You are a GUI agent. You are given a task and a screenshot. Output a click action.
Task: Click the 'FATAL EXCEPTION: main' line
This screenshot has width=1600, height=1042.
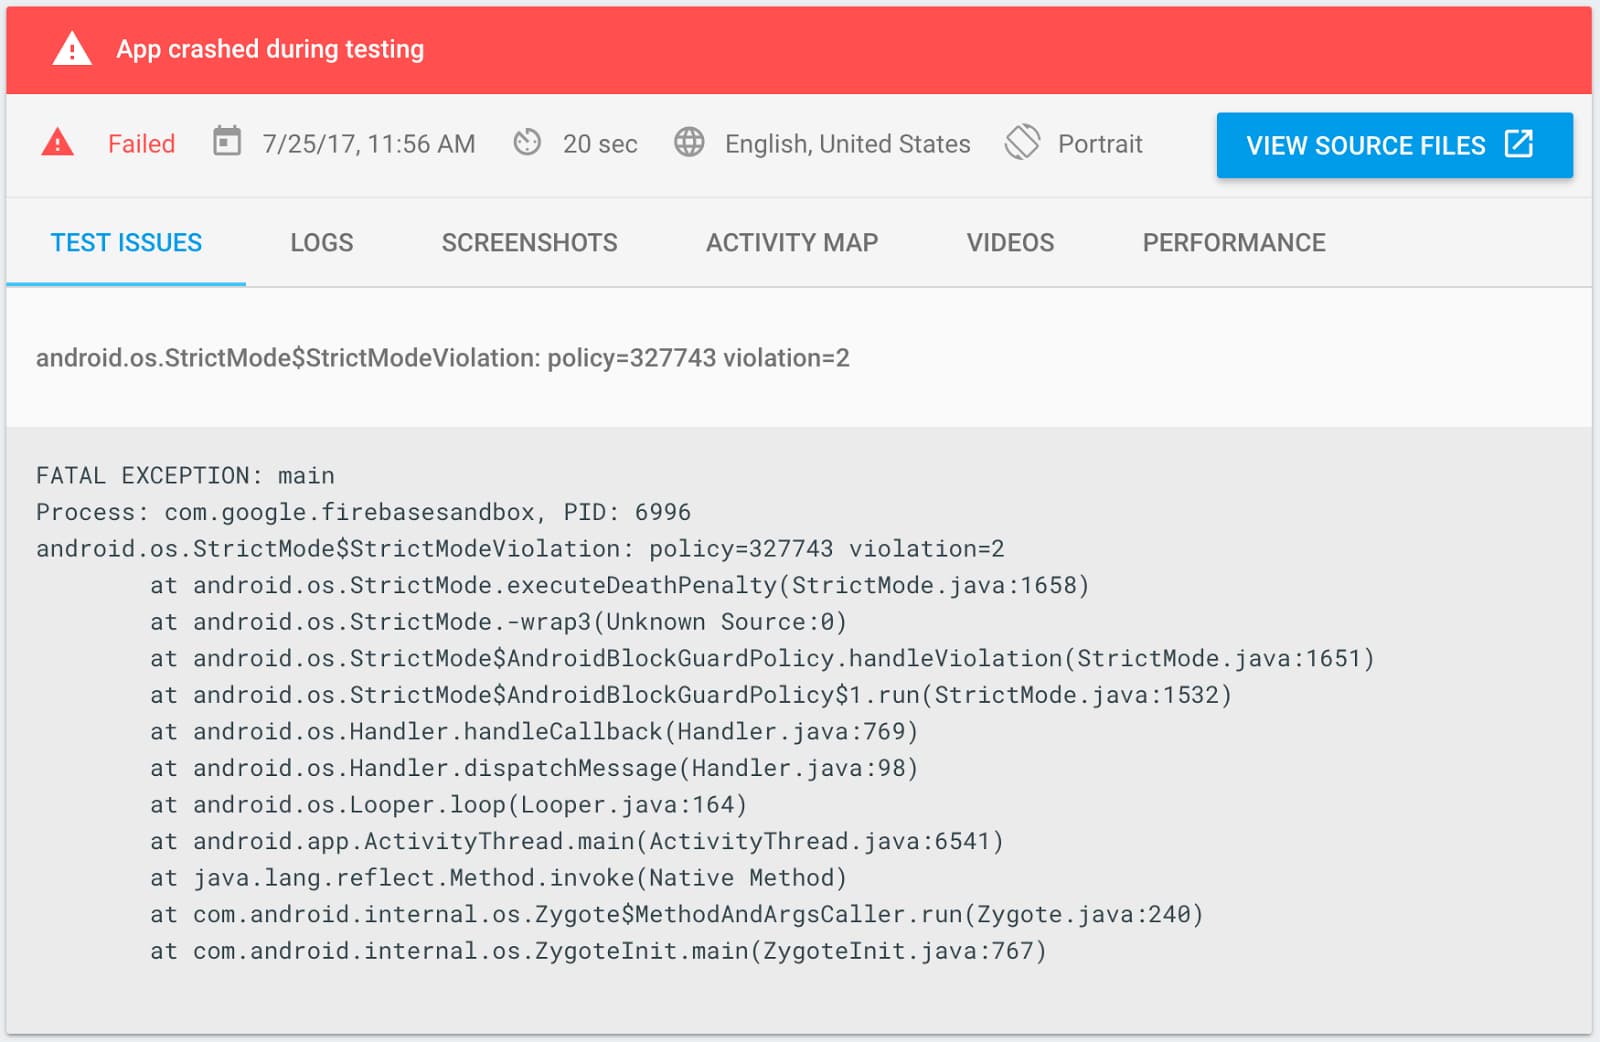point(185,476)
